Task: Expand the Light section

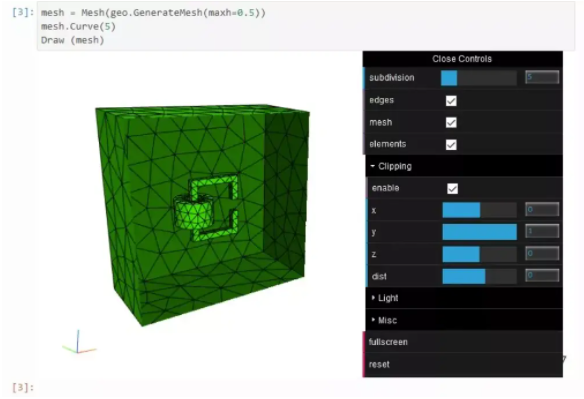Action: (x=464, y=298)
